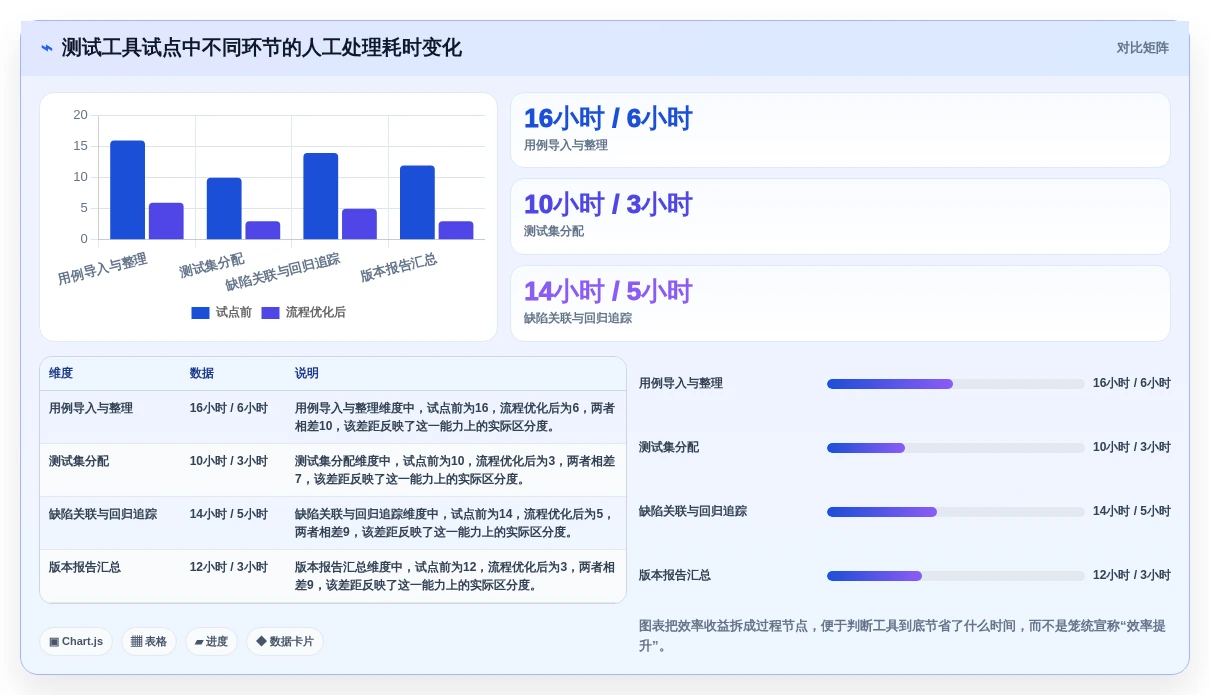Click the 进度 tag chip
This screenshot has height=695, width=1210.
click(x=211, y=641)
